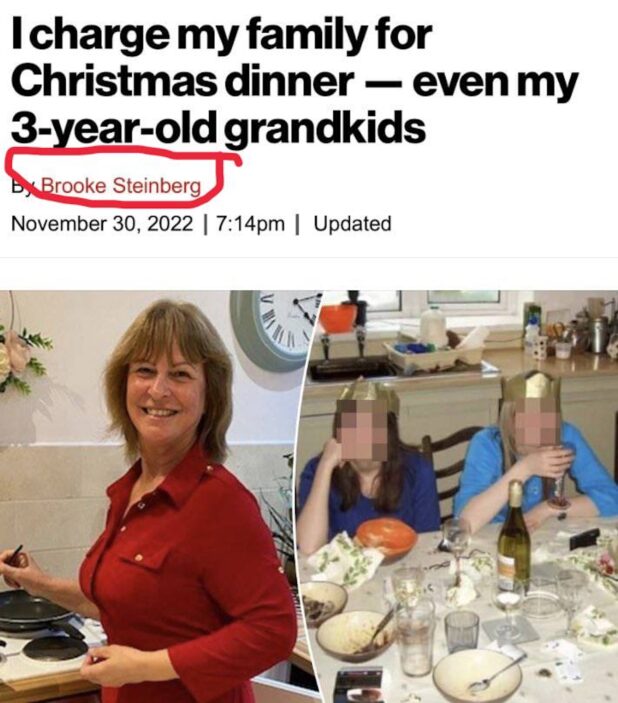The image size is (618, 703).
Task: Click the wine bottle on the table
Action: click(514, 536)
